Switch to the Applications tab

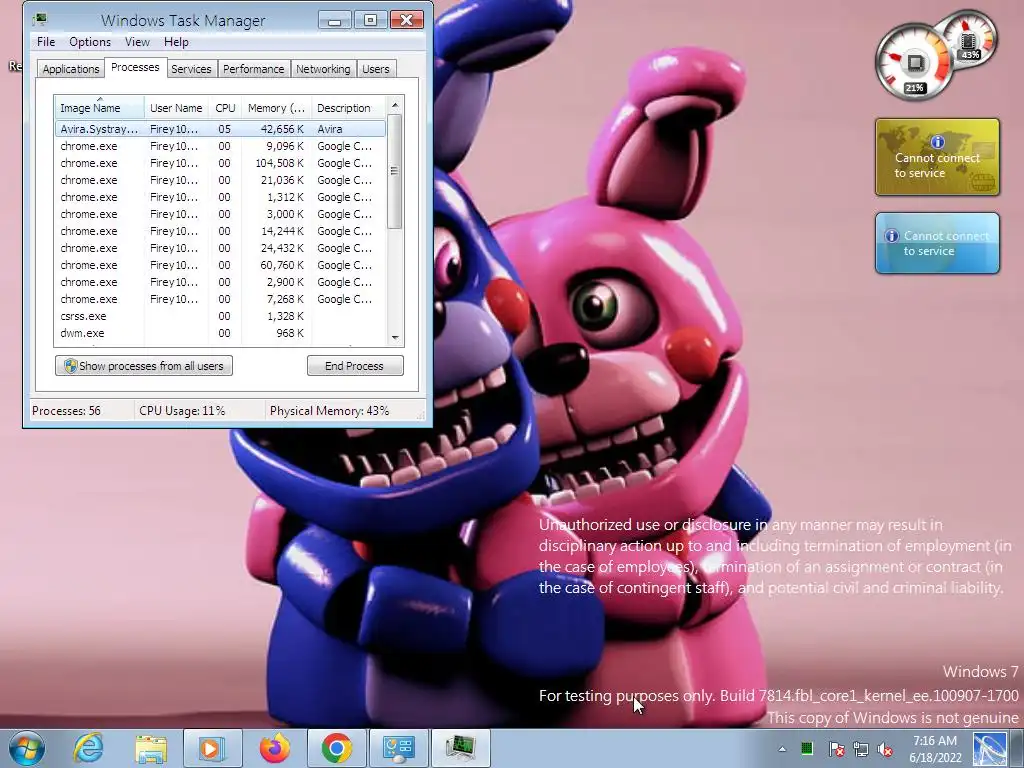[71, 69]
